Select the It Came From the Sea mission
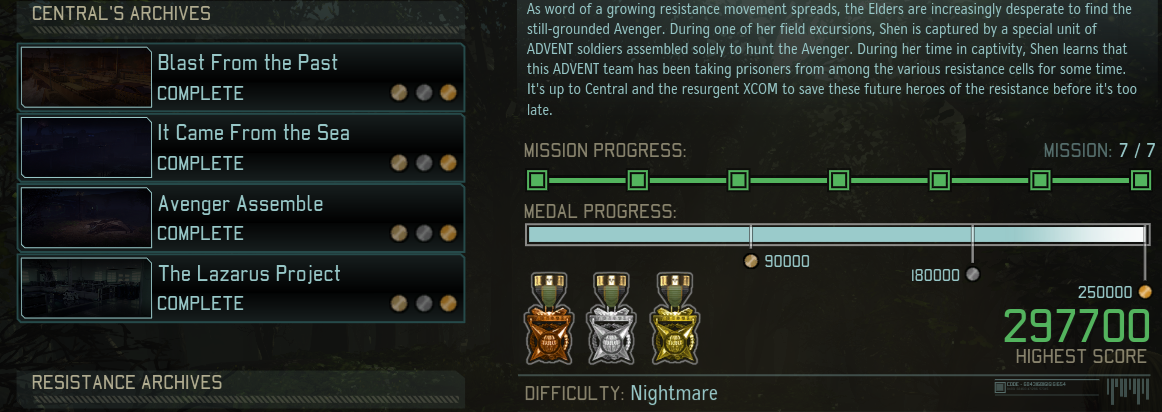Screen dimensions: 1162x412 point(242,147)
